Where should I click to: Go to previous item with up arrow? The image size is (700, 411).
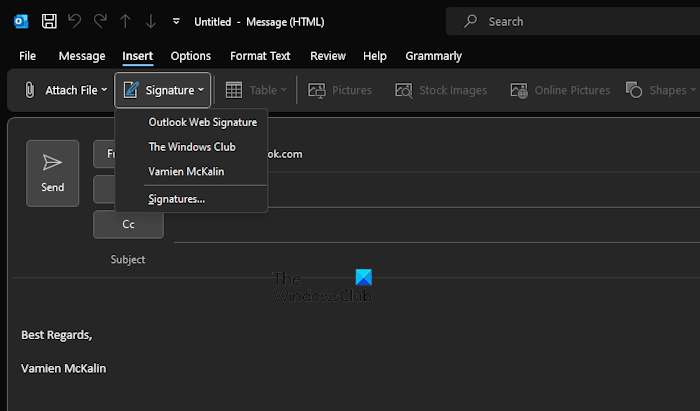tap(125, 21)
